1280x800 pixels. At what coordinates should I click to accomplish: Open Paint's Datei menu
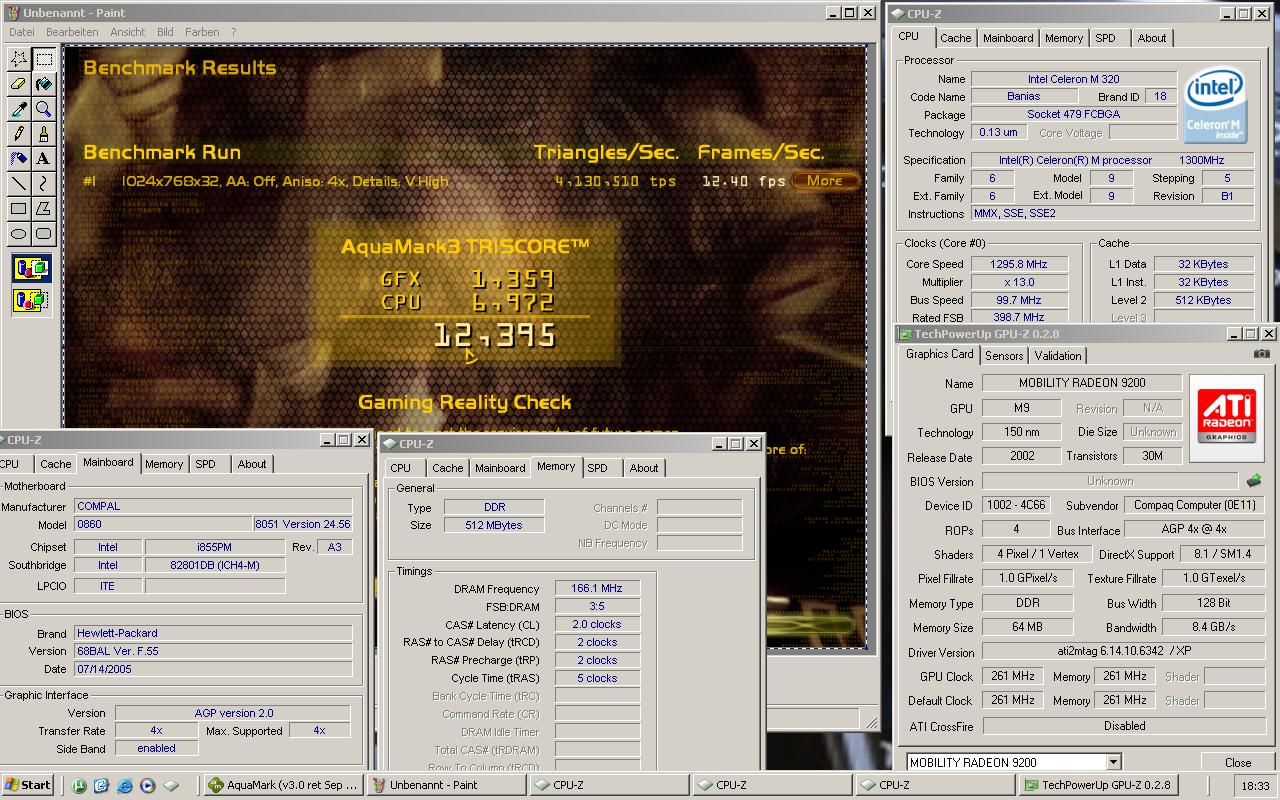click(21, 32)
